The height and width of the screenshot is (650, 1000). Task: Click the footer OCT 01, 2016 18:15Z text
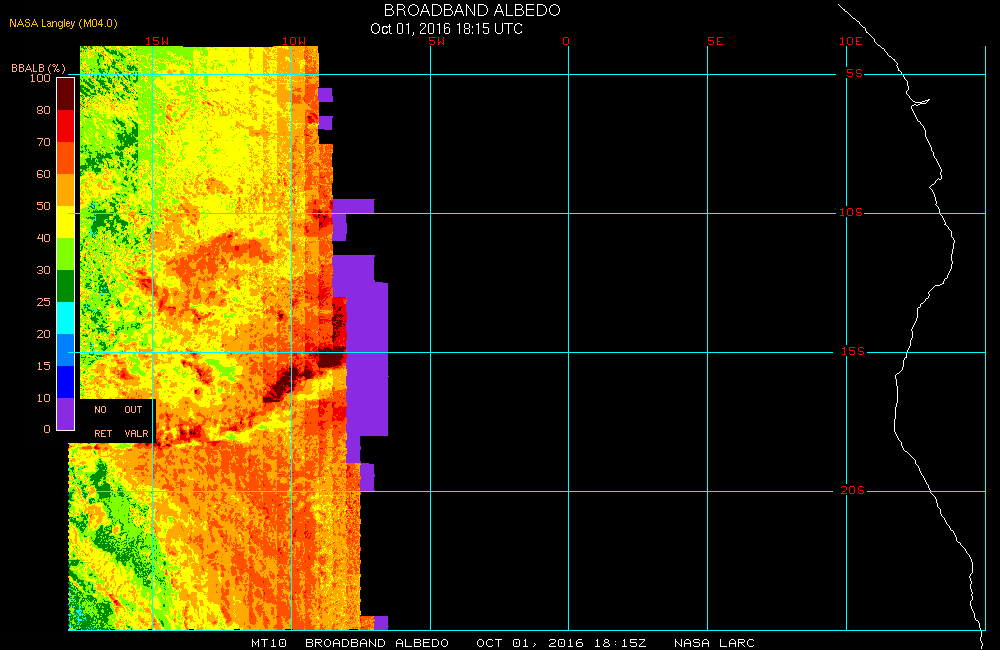coord(561,643)
